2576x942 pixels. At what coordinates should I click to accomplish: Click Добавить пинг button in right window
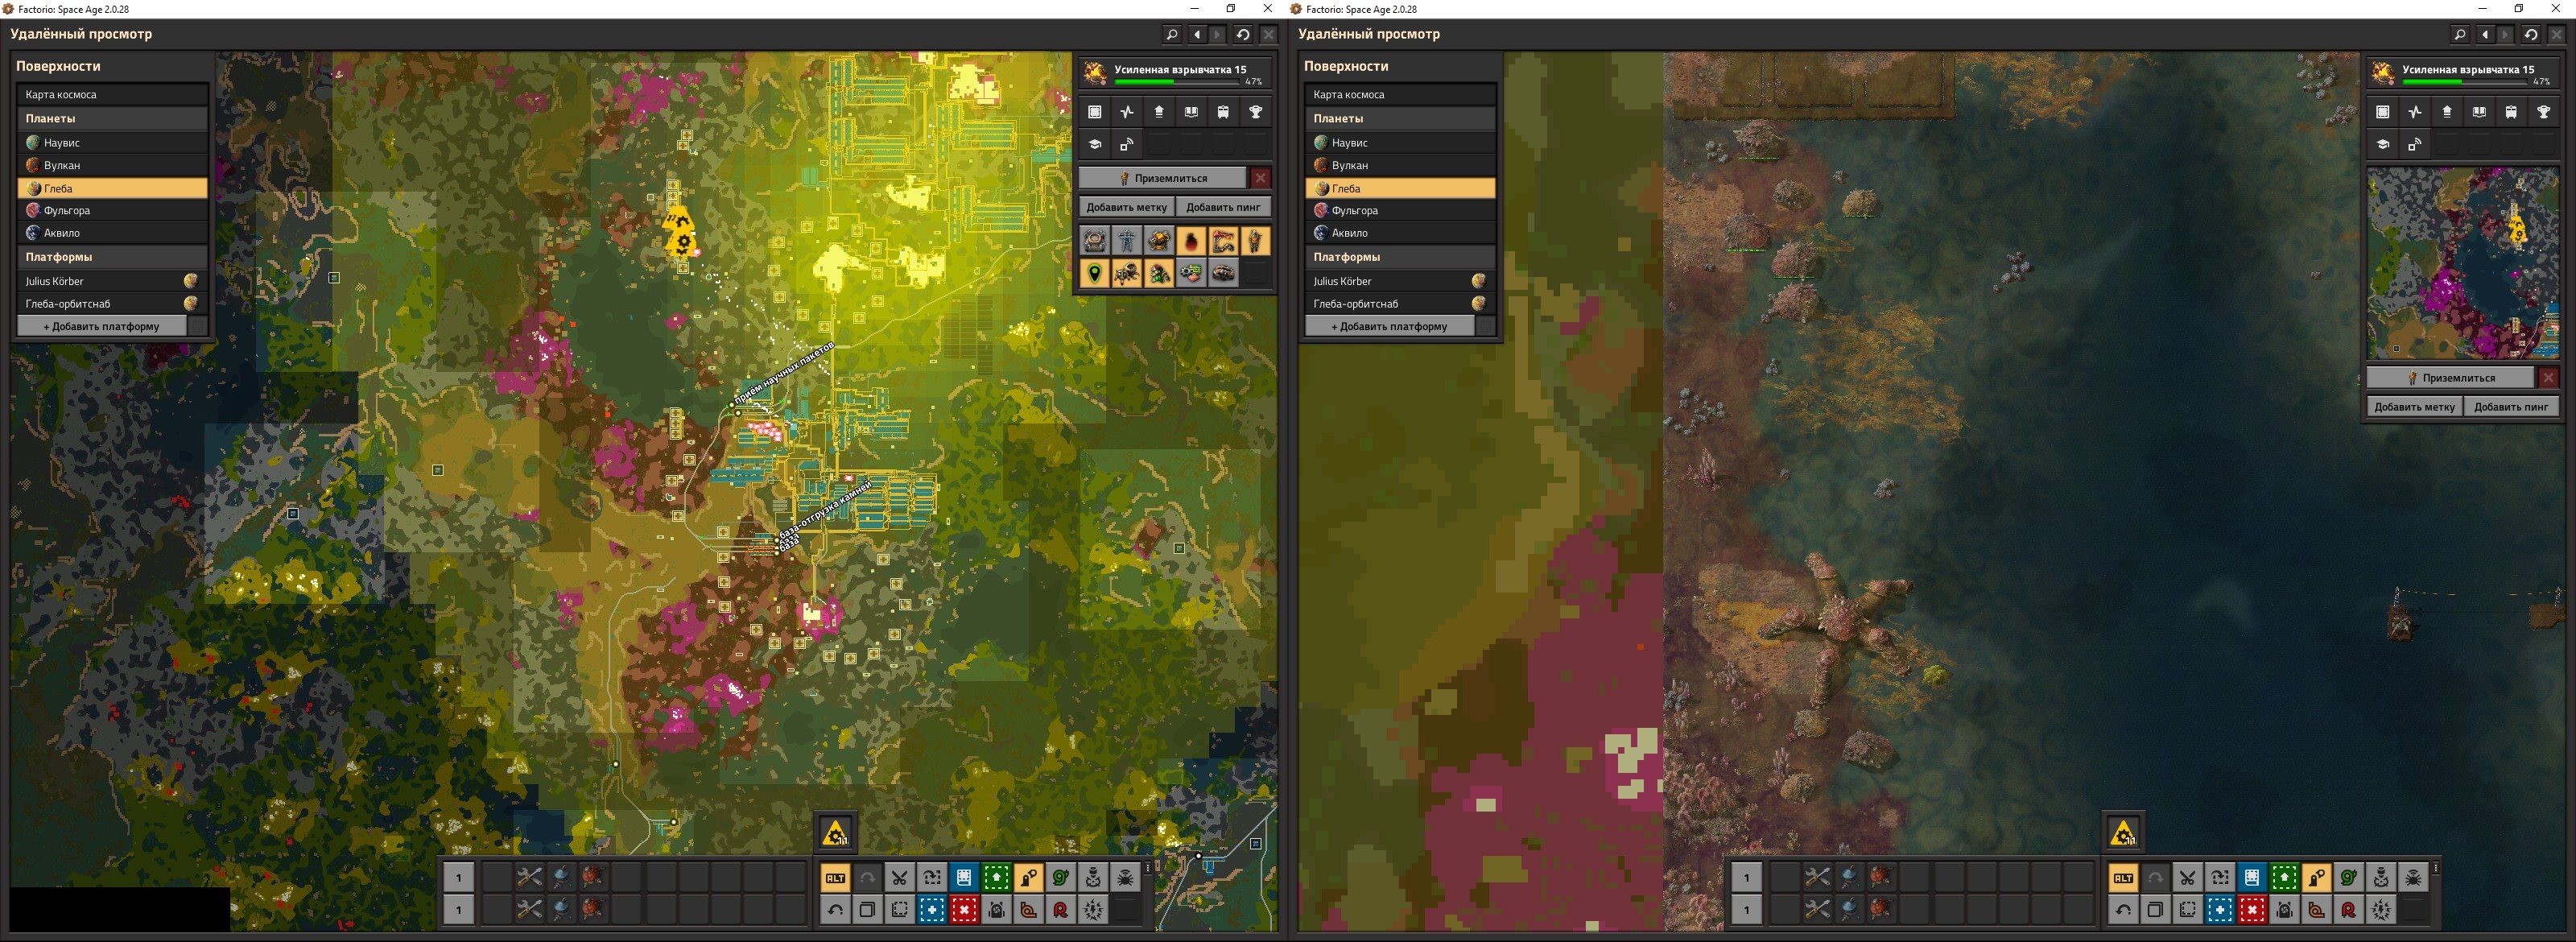pos(2511,406)
